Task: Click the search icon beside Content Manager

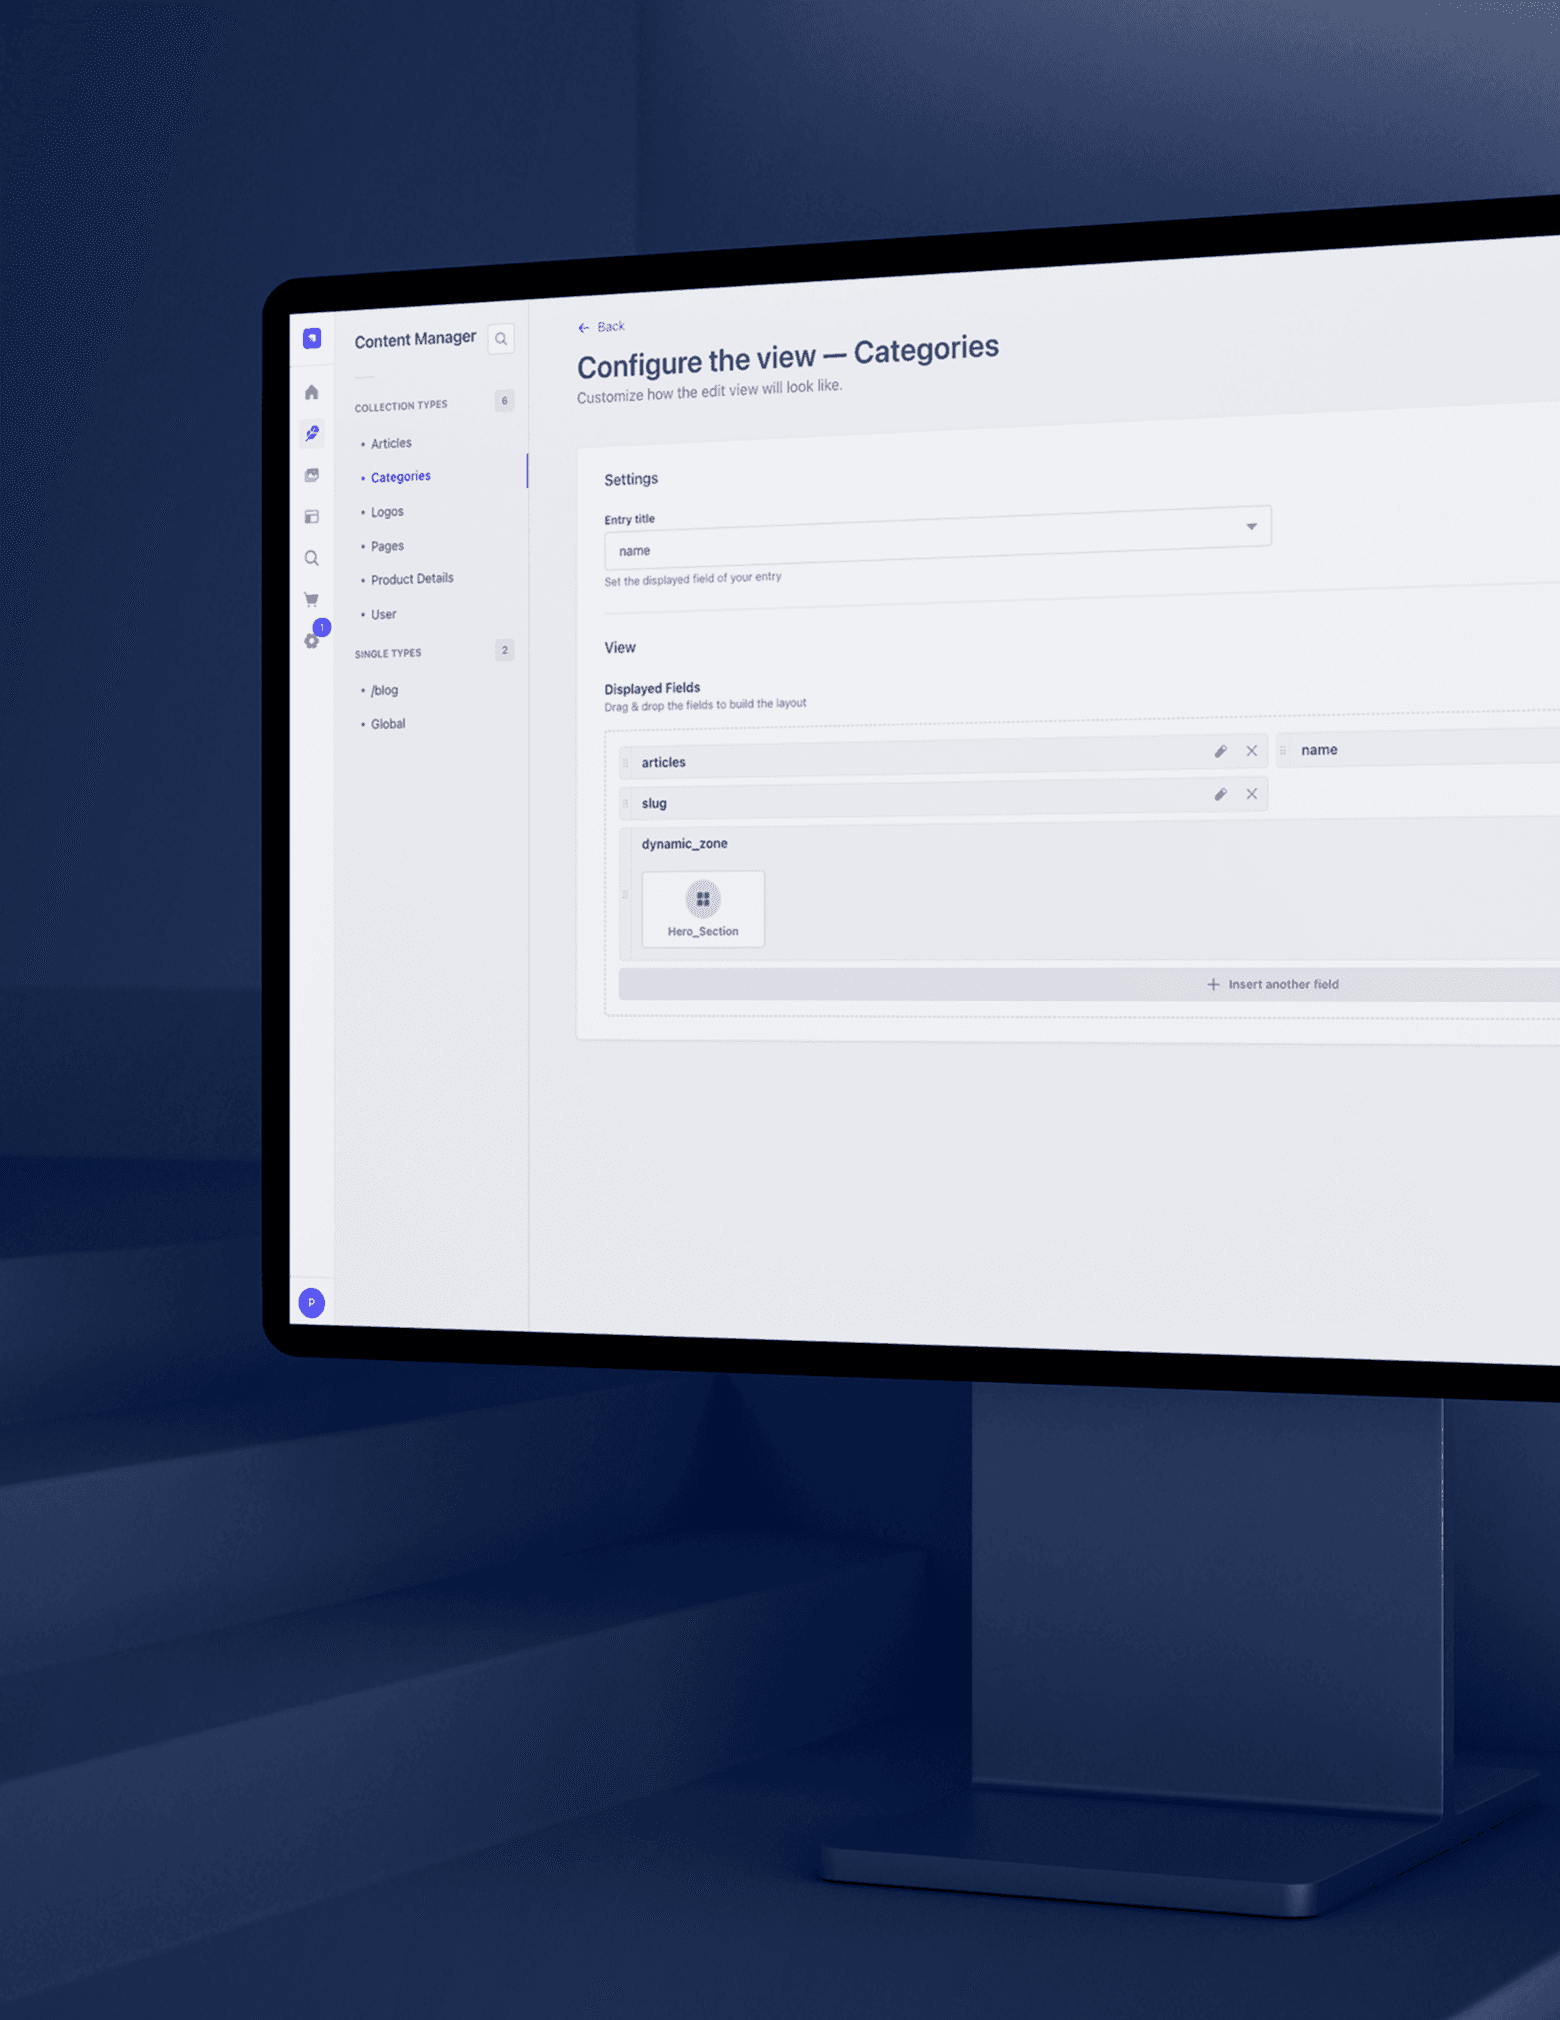Action: (501, 339)
